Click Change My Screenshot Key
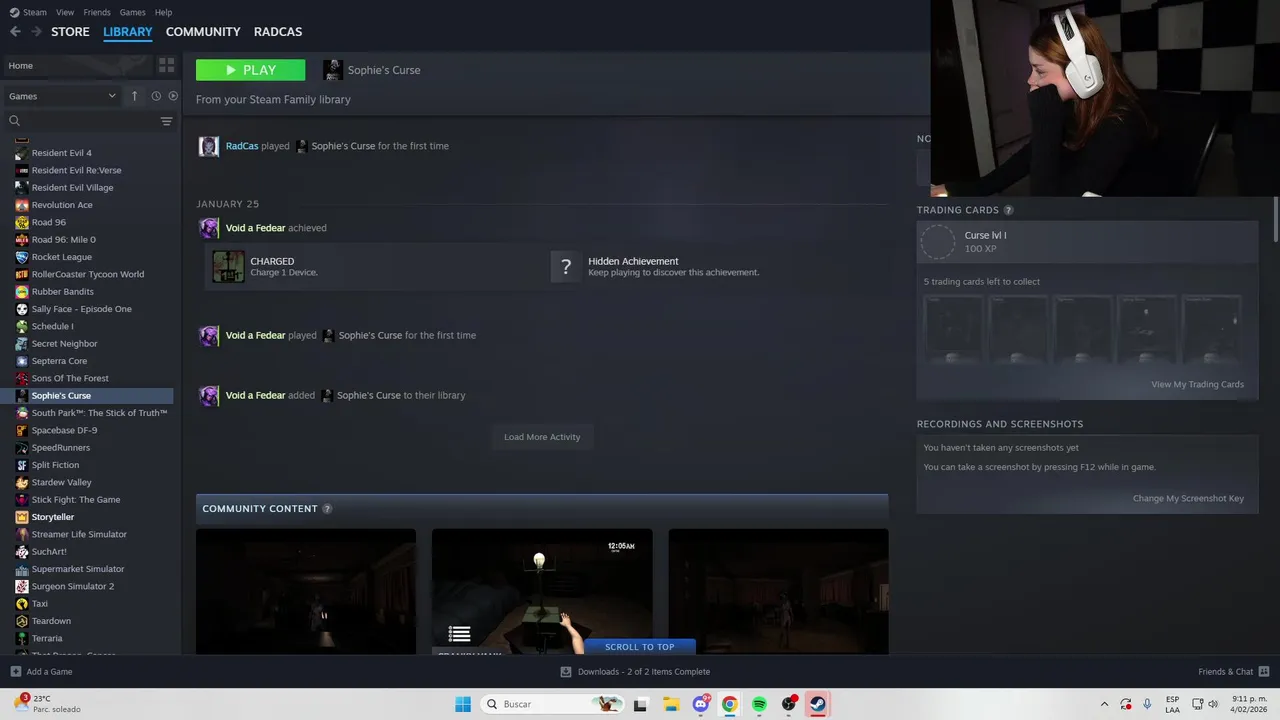Viewport: 1280px width, 720px height. (x=1188, y=498)
